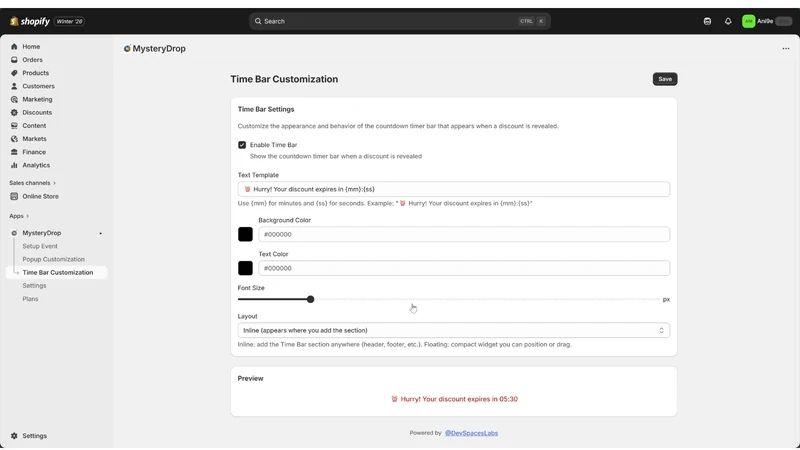The image size is (800, 450).
Task: Click the Save button
Action: tap(665, 79)
